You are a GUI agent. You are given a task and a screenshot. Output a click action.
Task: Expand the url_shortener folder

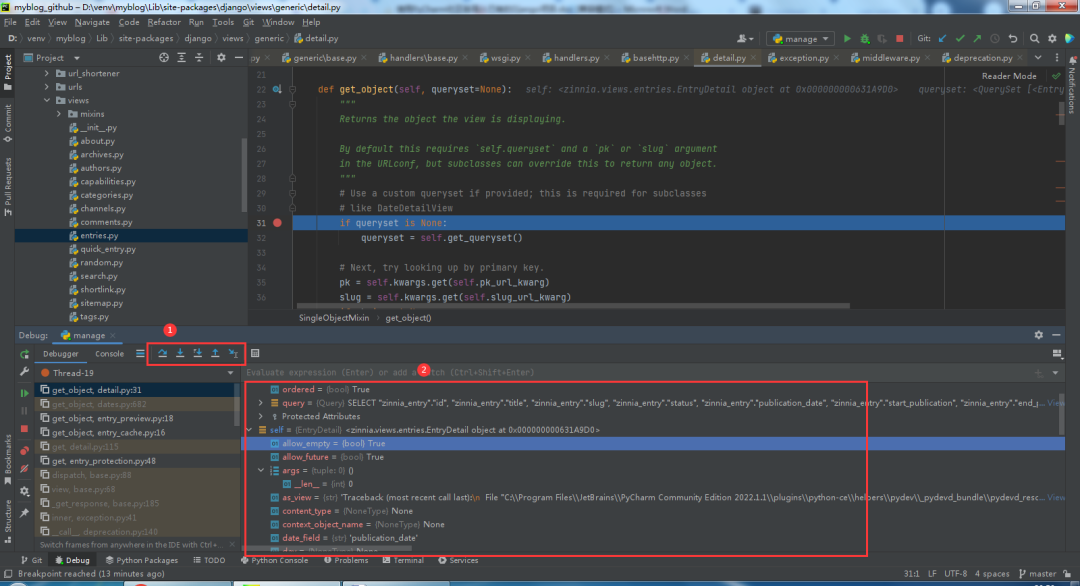click(x=47, y=73)
